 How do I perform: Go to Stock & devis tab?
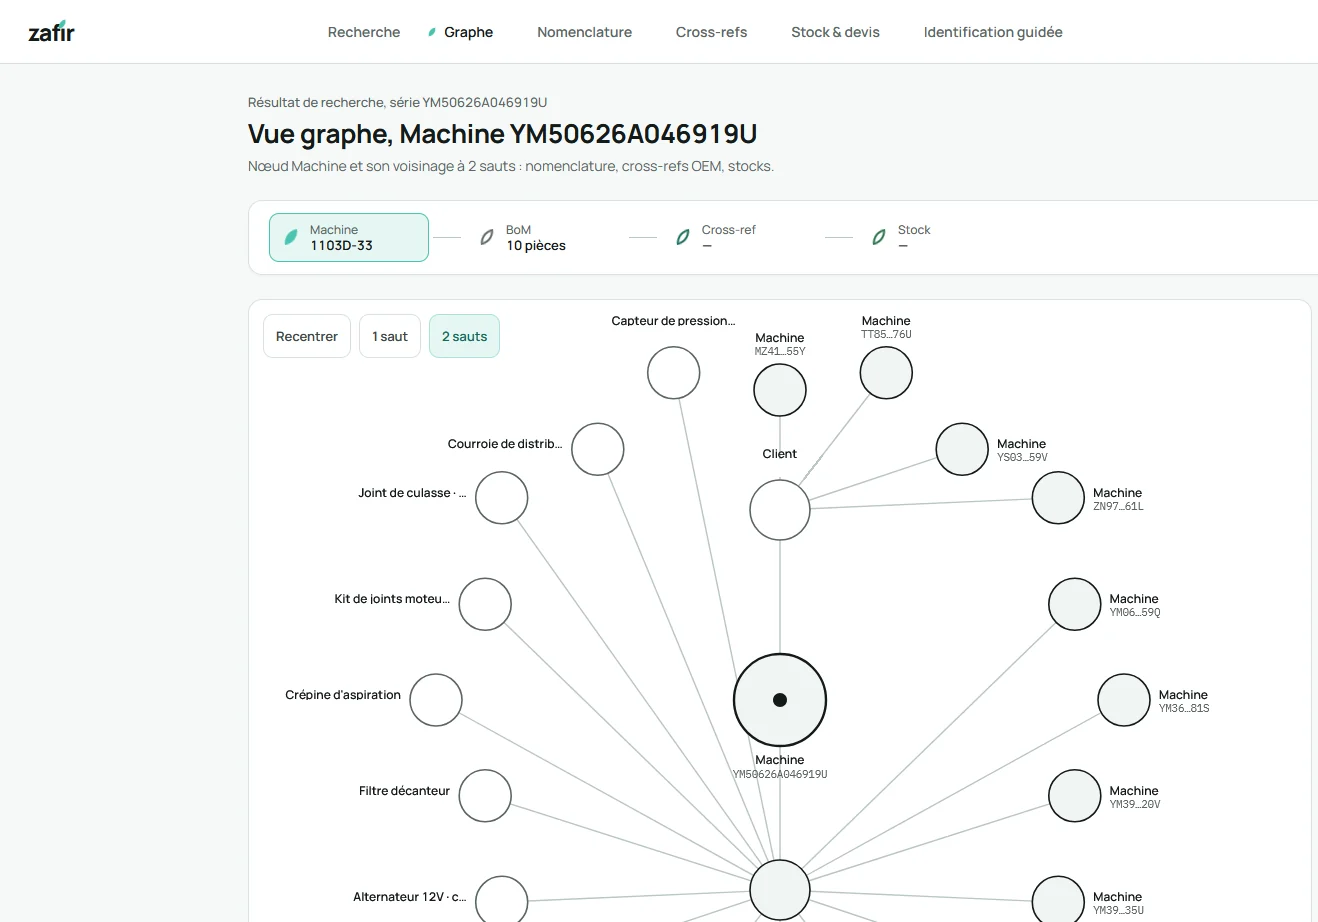[835, 32]
